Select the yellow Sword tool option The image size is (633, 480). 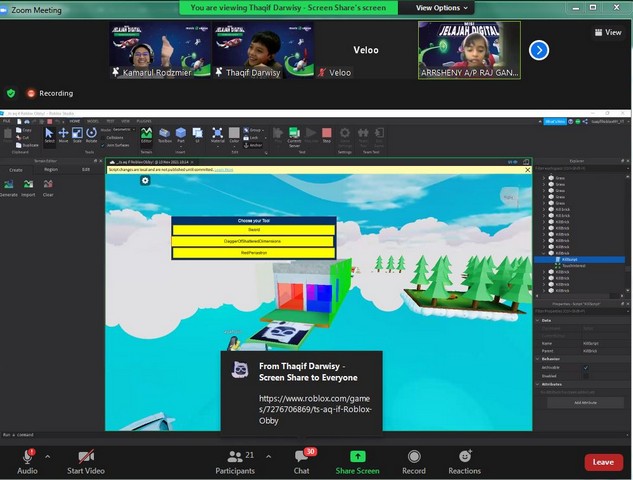252,229
